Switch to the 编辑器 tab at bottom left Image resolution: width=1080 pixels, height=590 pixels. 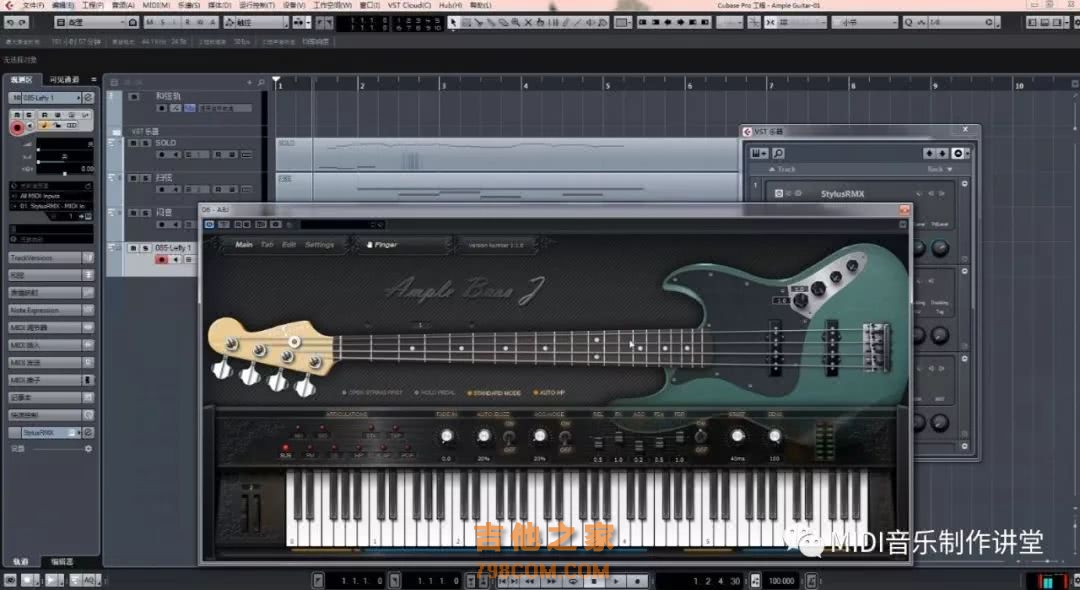61,562
